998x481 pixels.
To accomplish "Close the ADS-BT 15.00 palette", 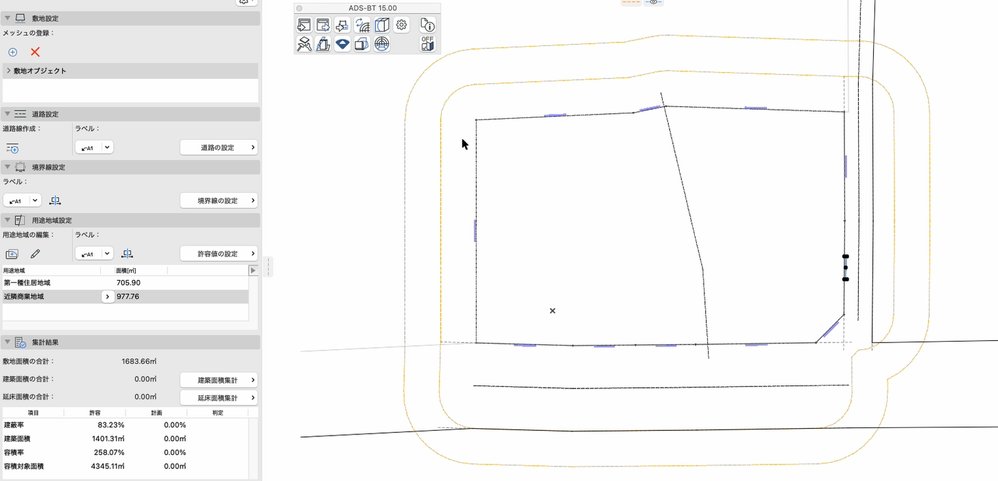I will click(299, 8).
